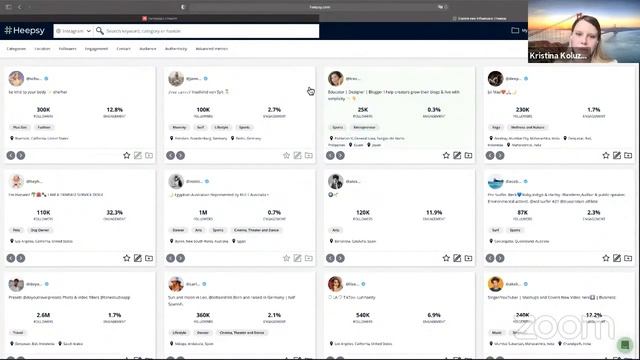Edit notes on the 100K followers card
640x360 pixels.
pos(298,156)
